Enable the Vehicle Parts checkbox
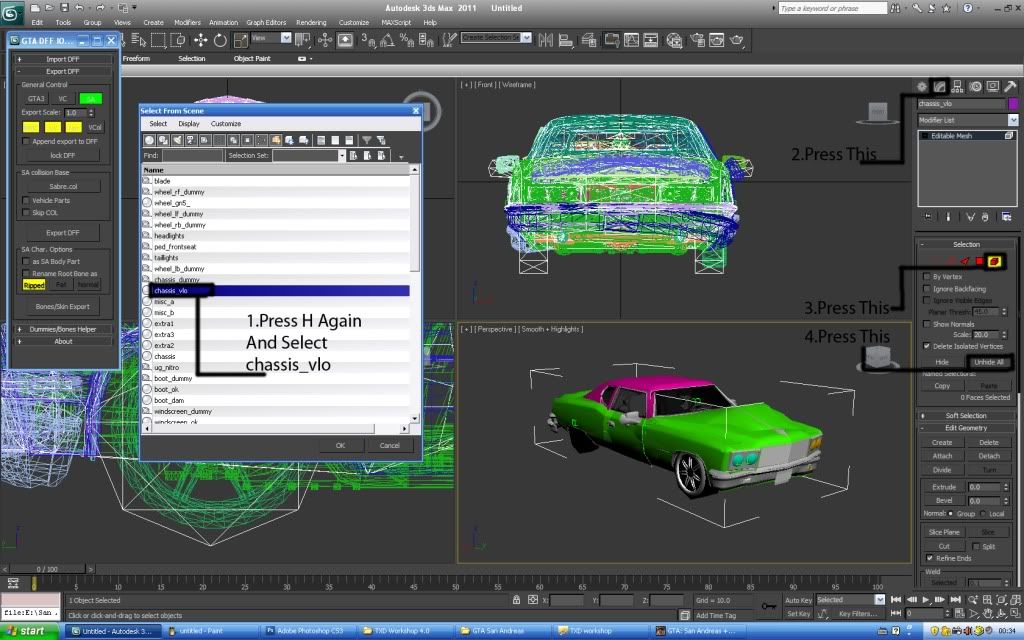The width and height of the screenshot is (1024, 640). coord(25,200)
